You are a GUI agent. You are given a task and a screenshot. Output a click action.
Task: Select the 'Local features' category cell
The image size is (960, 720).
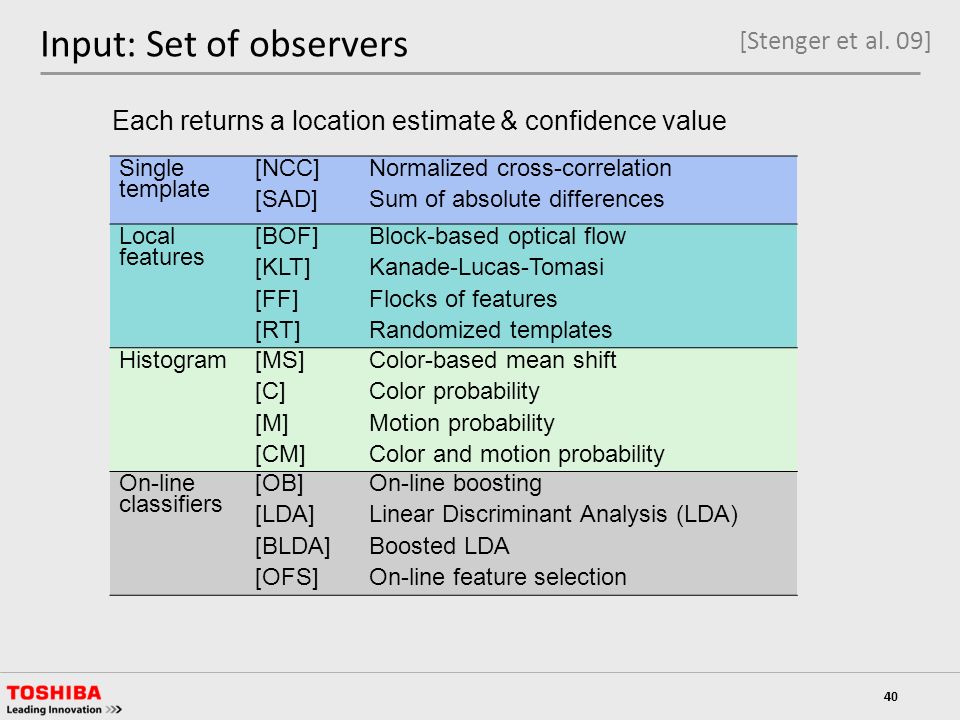162,246
